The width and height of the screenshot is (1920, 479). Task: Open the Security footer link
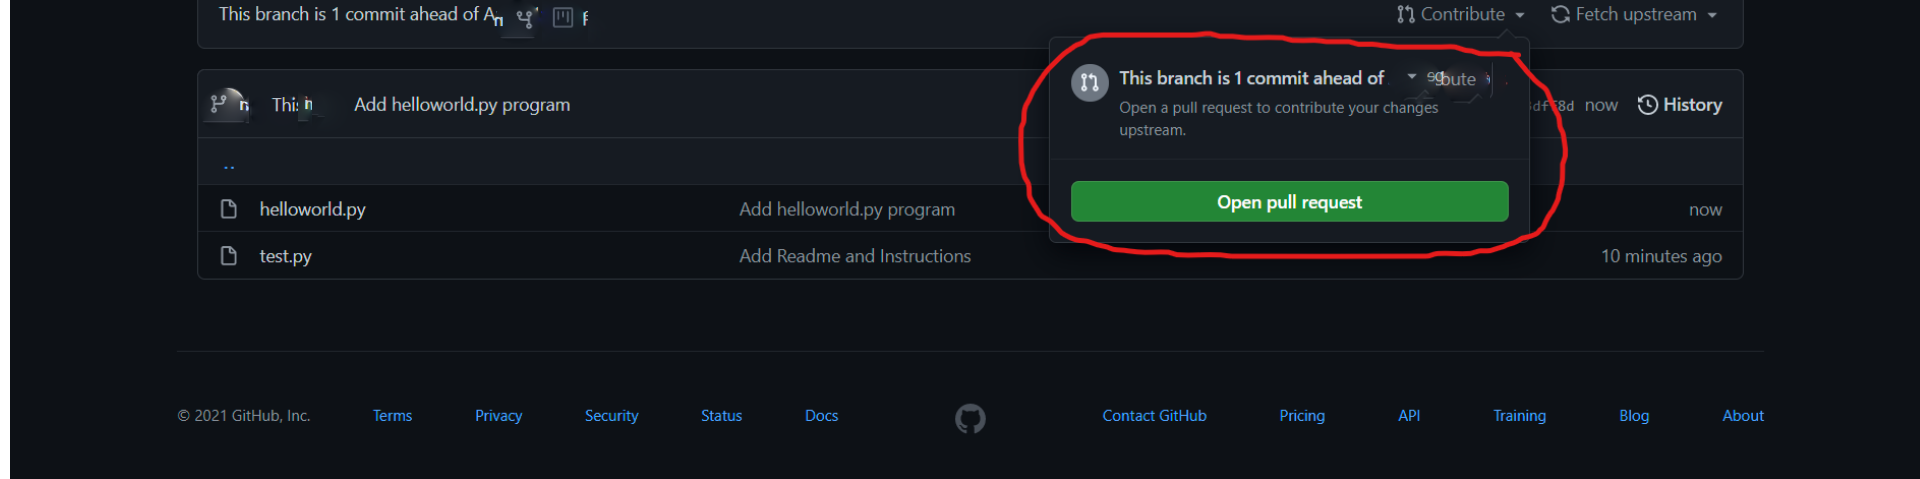(x=611, y=416)
